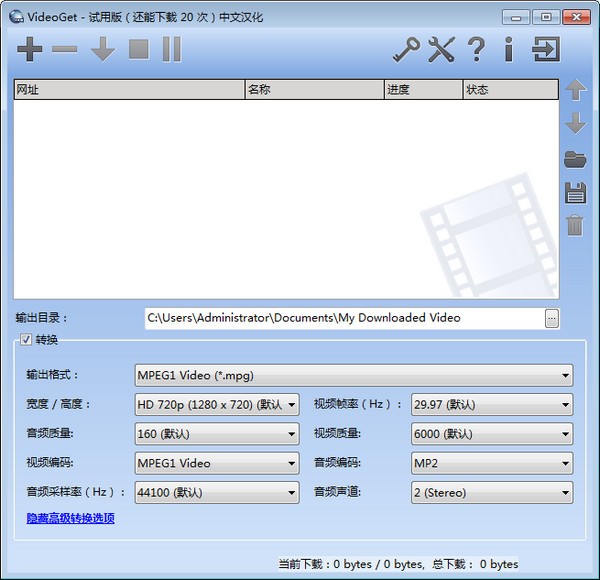Open the 视频帧率 29.97 dropdown
This screenshot has width=600, height=580.
492,404
